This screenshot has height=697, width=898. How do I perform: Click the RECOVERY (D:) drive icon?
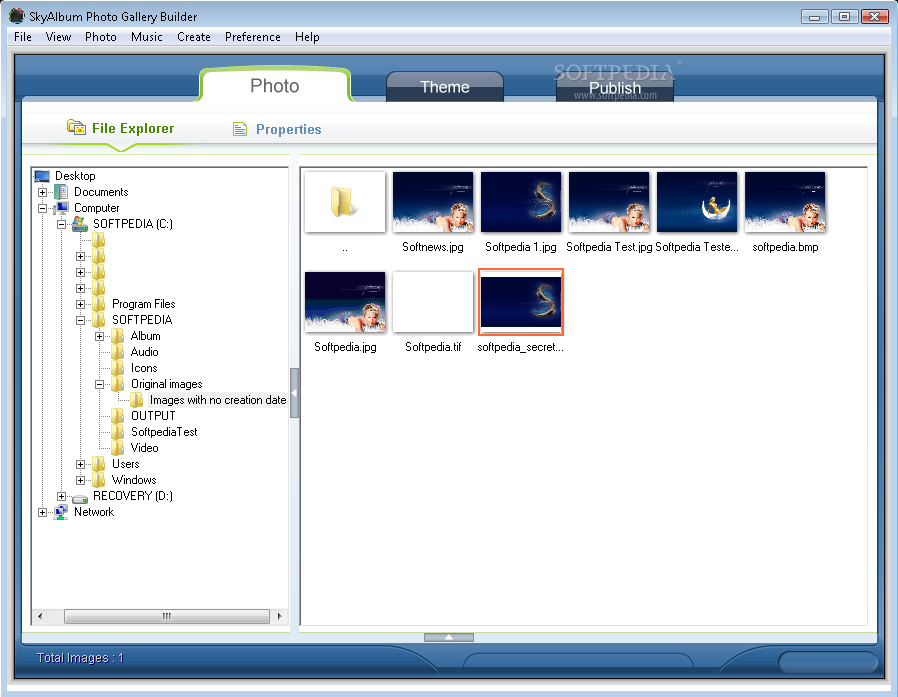(x=80, y=498)
